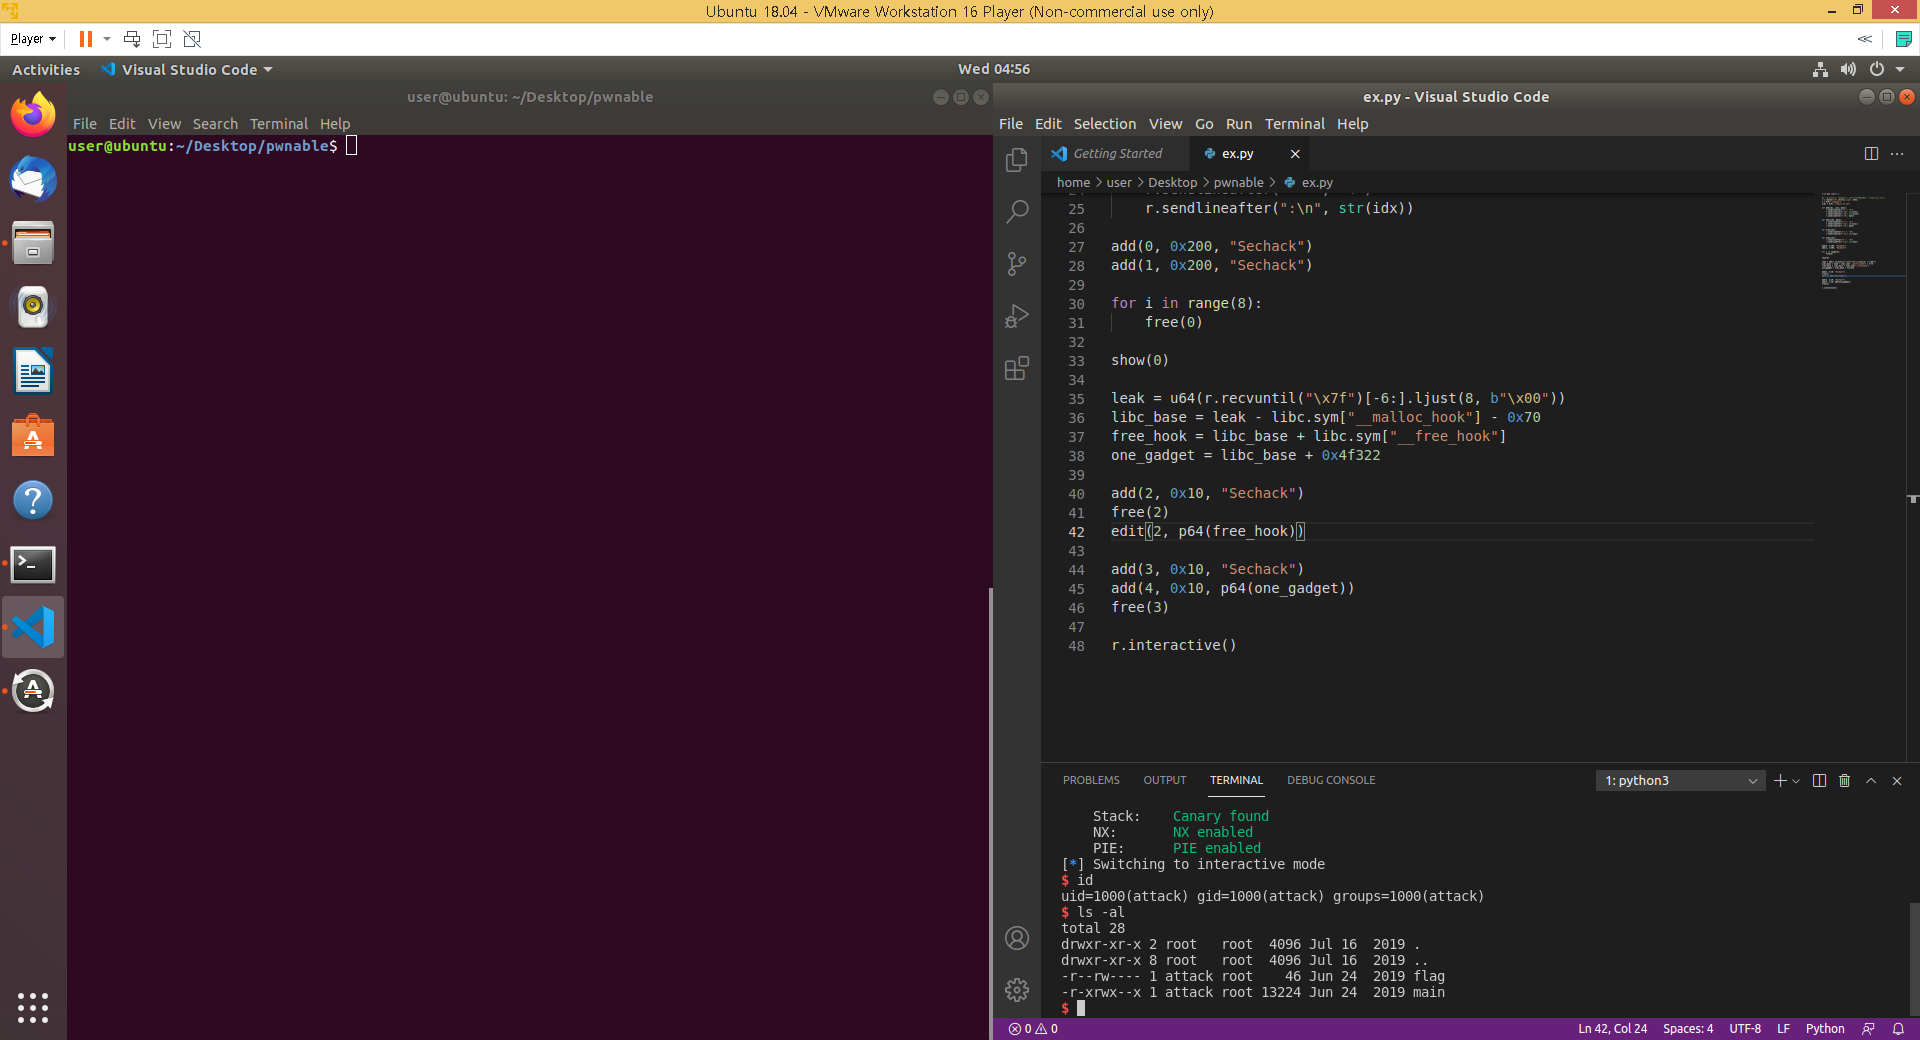Open the Run menu in VS Code
1920x1040 pixels.
[x=1239, y=124]
